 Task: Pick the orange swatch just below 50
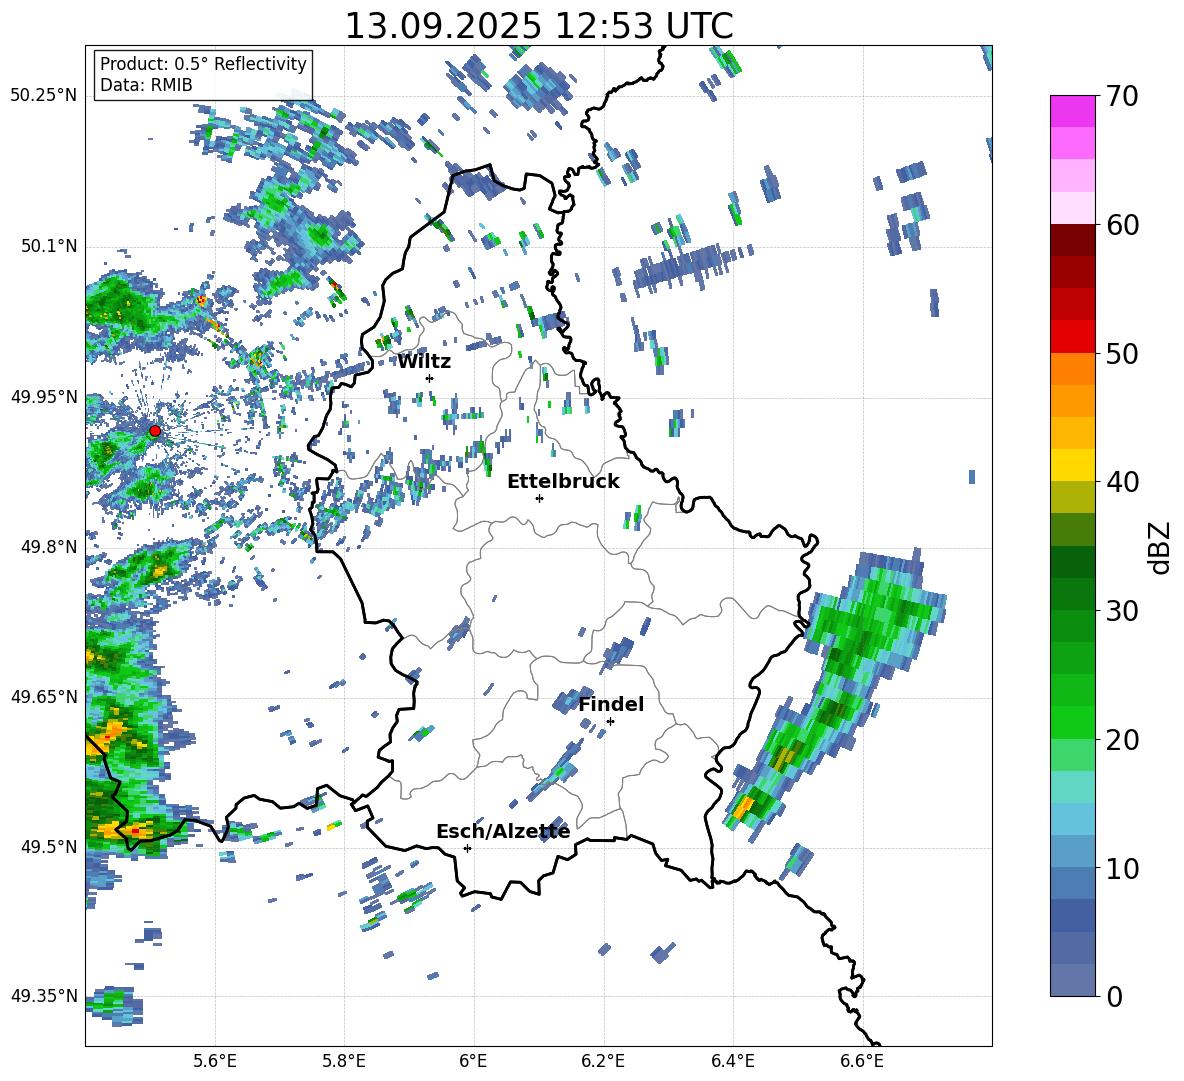tap(1072, 369)
